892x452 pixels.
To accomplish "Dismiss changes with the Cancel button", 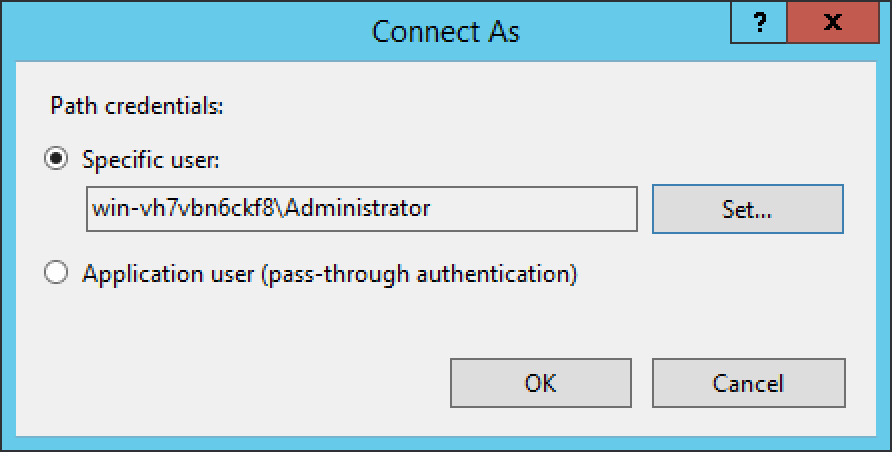I will click(749, 383).
